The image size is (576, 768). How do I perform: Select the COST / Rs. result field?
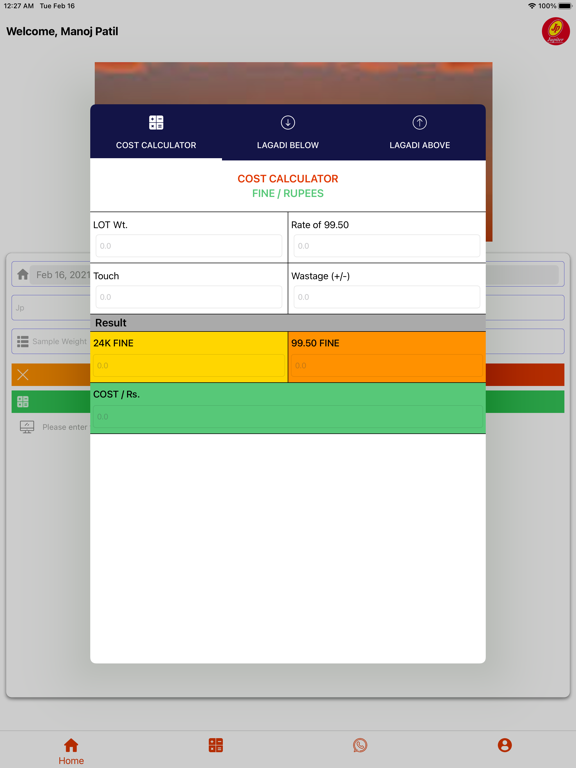tap(288, 417)
